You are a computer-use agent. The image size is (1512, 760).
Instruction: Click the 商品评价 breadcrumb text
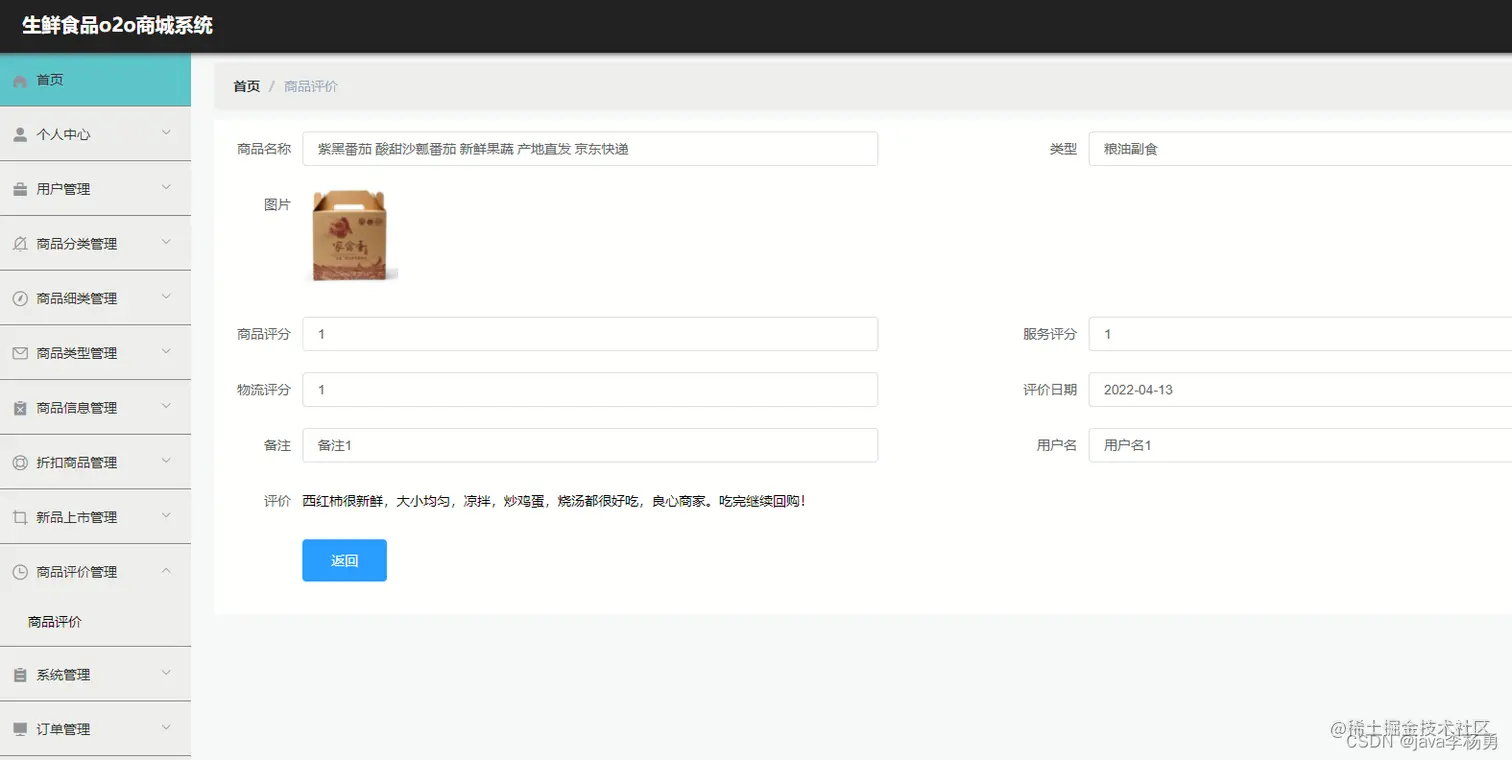311,87
